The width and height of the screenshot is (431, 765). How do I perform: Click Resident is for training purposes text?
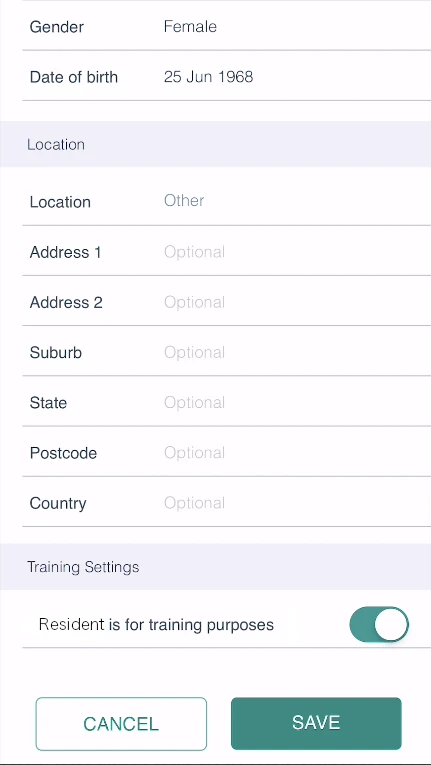pos(156,624)
